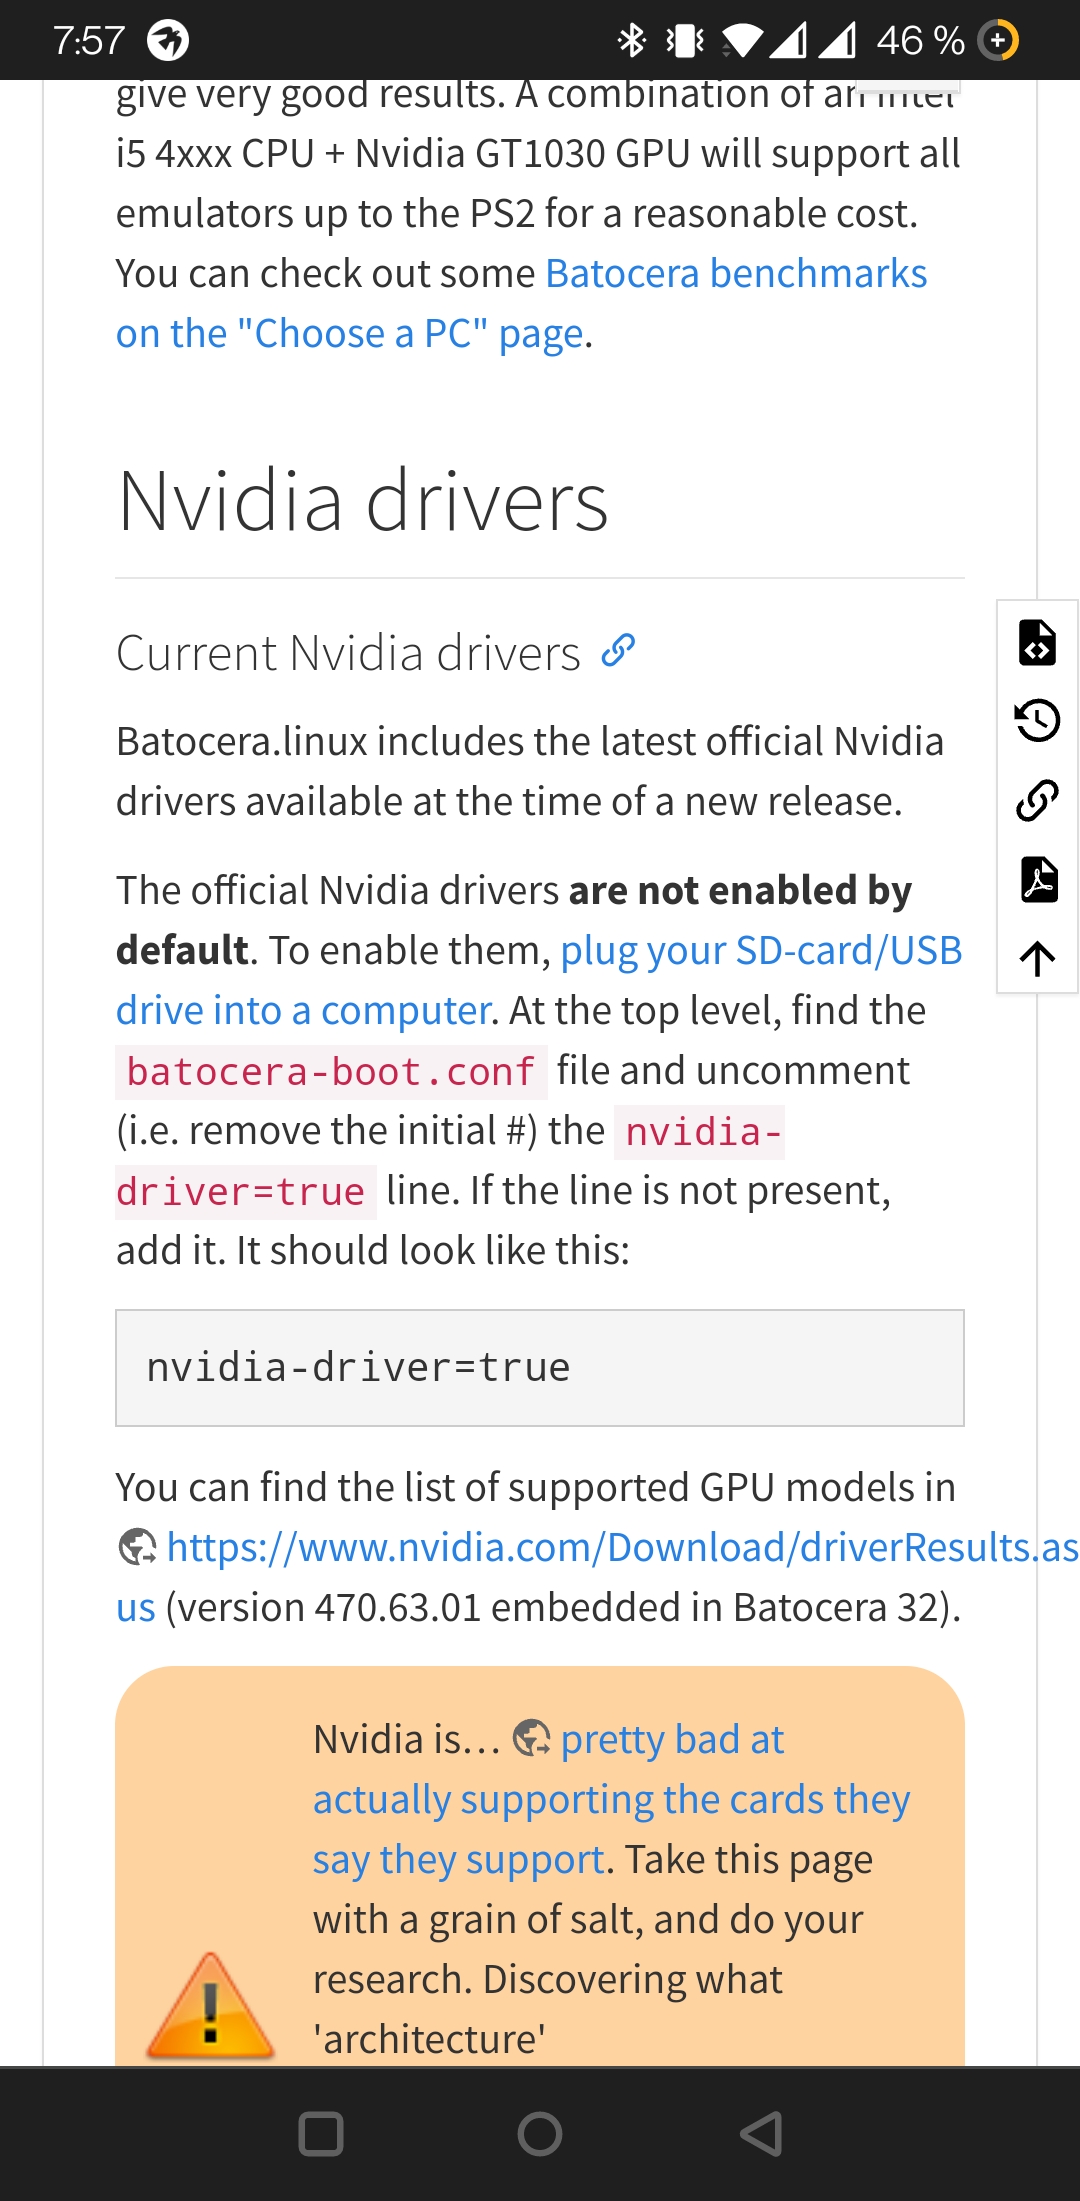Tap the nvidia-driver=true code block
This screenshot has height=2201, width=1080.
[x=540, y=1368]
